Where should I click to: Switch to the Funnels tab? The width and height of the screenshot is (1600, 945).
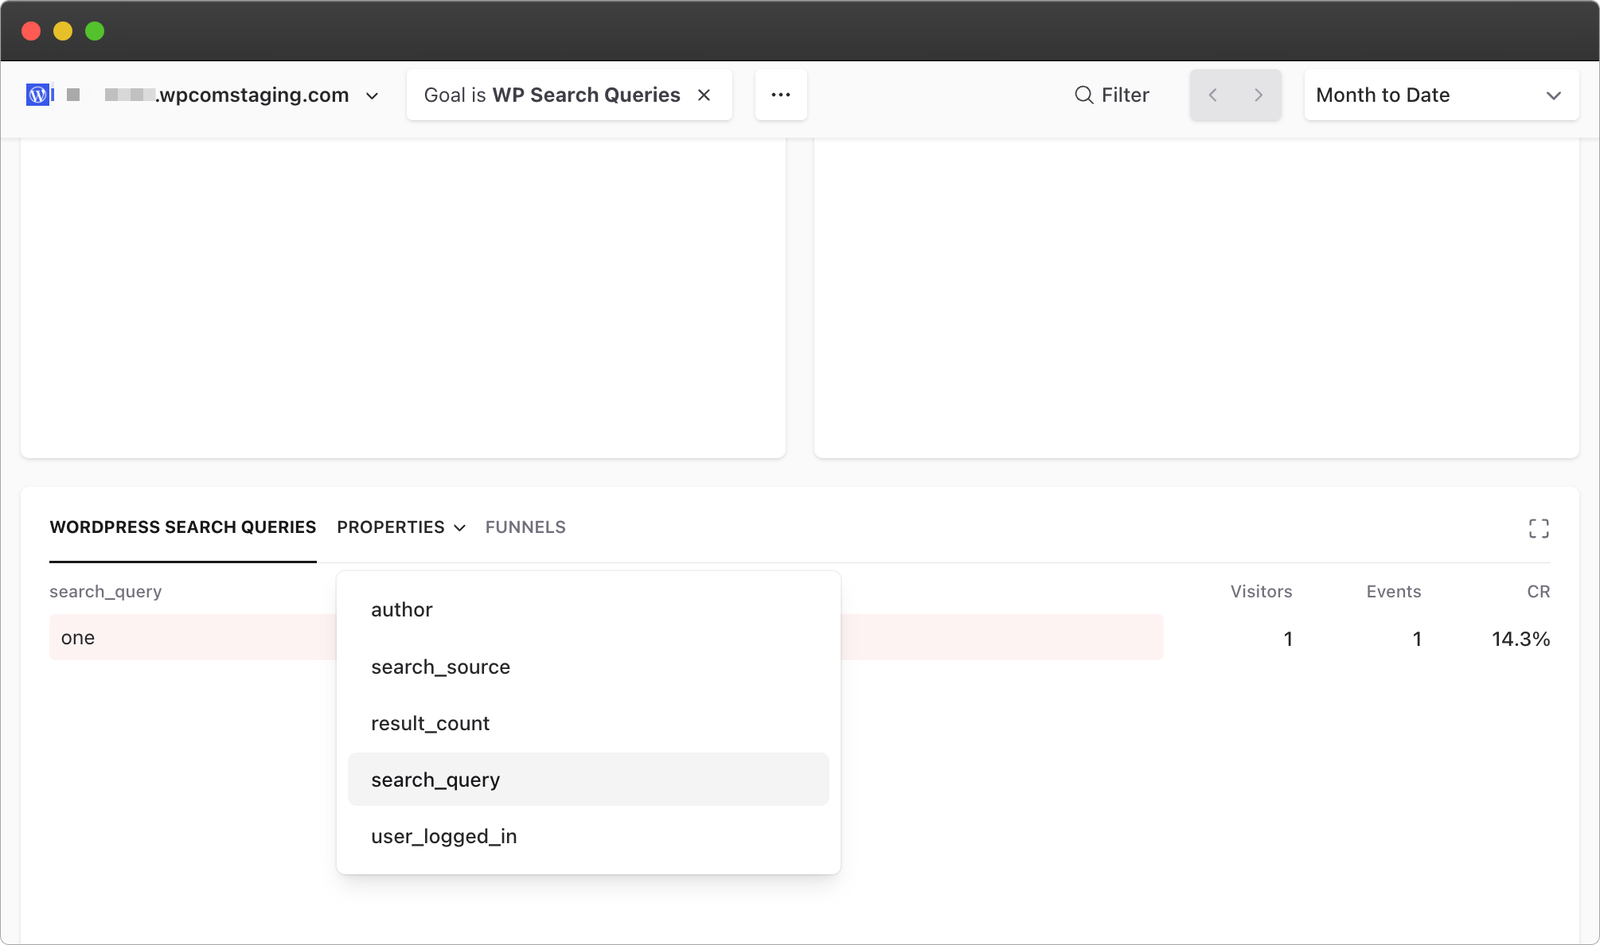click(x=525, y=527)
